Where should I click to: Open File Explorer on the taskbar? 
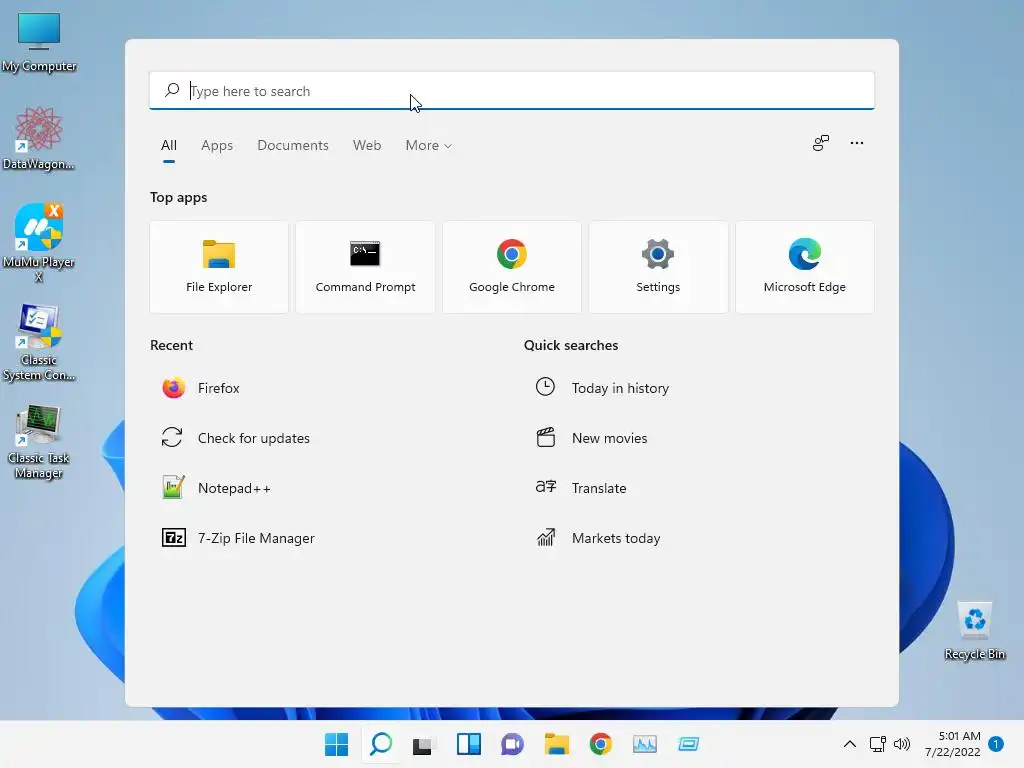556,744
